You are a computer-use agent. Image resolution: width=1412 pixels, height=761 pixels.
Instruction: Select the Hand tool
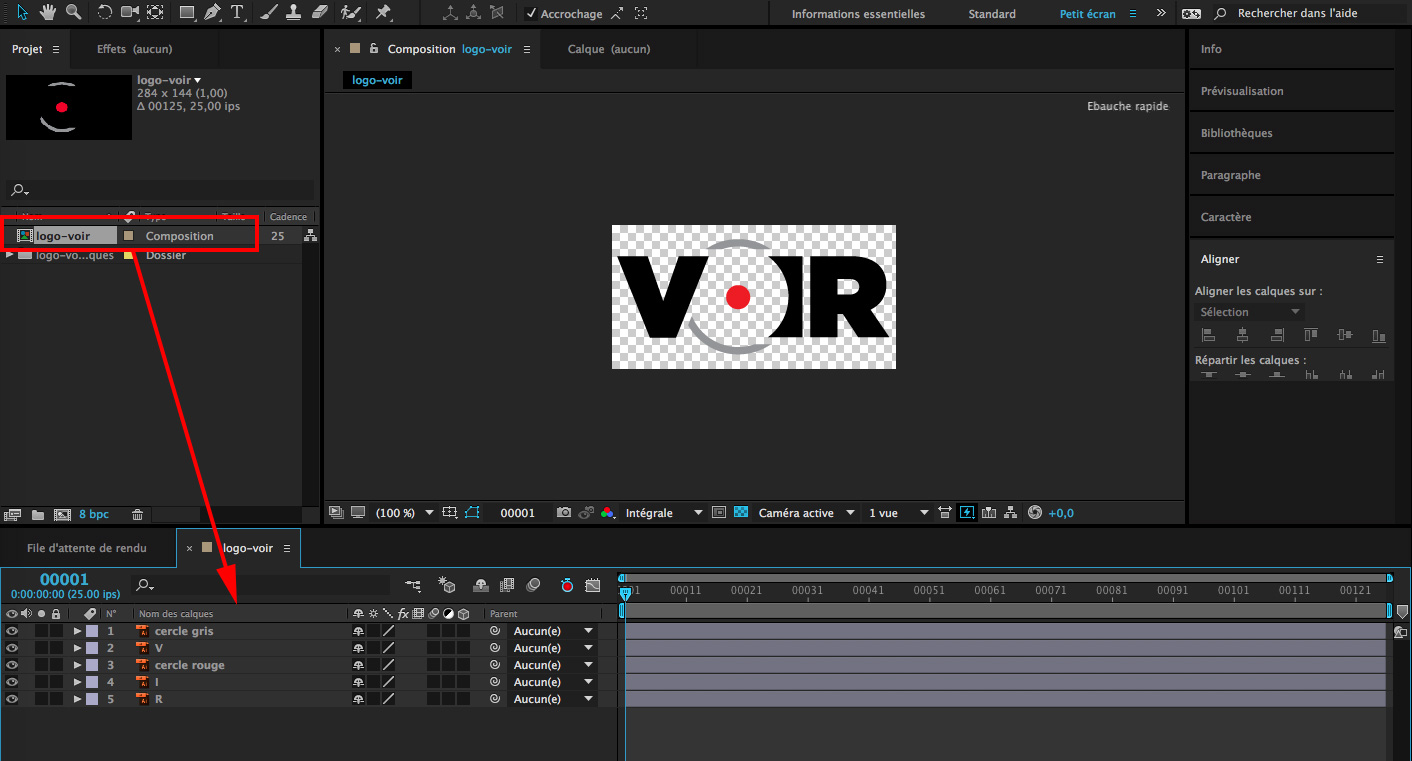pyautogui.click(x=49, y=13)
